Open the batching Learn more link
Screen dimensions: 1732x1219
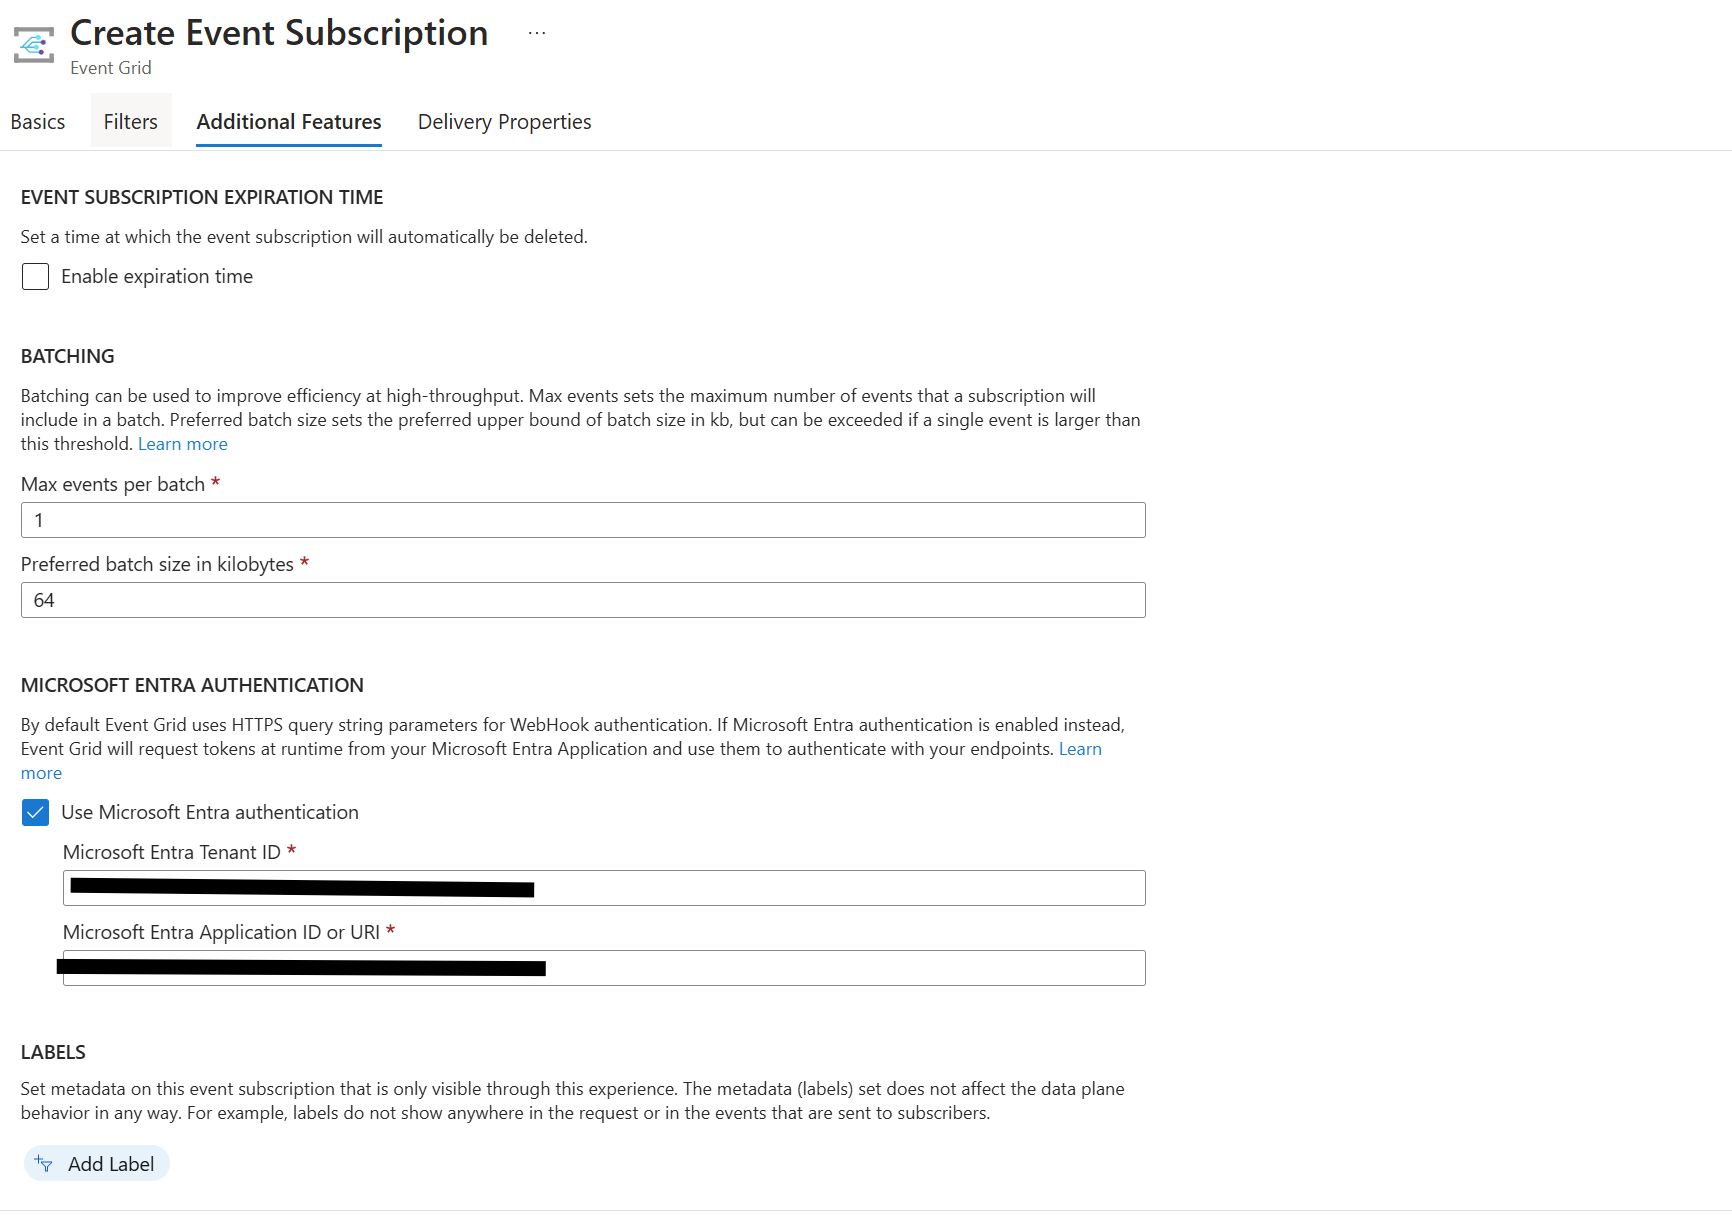183,444
